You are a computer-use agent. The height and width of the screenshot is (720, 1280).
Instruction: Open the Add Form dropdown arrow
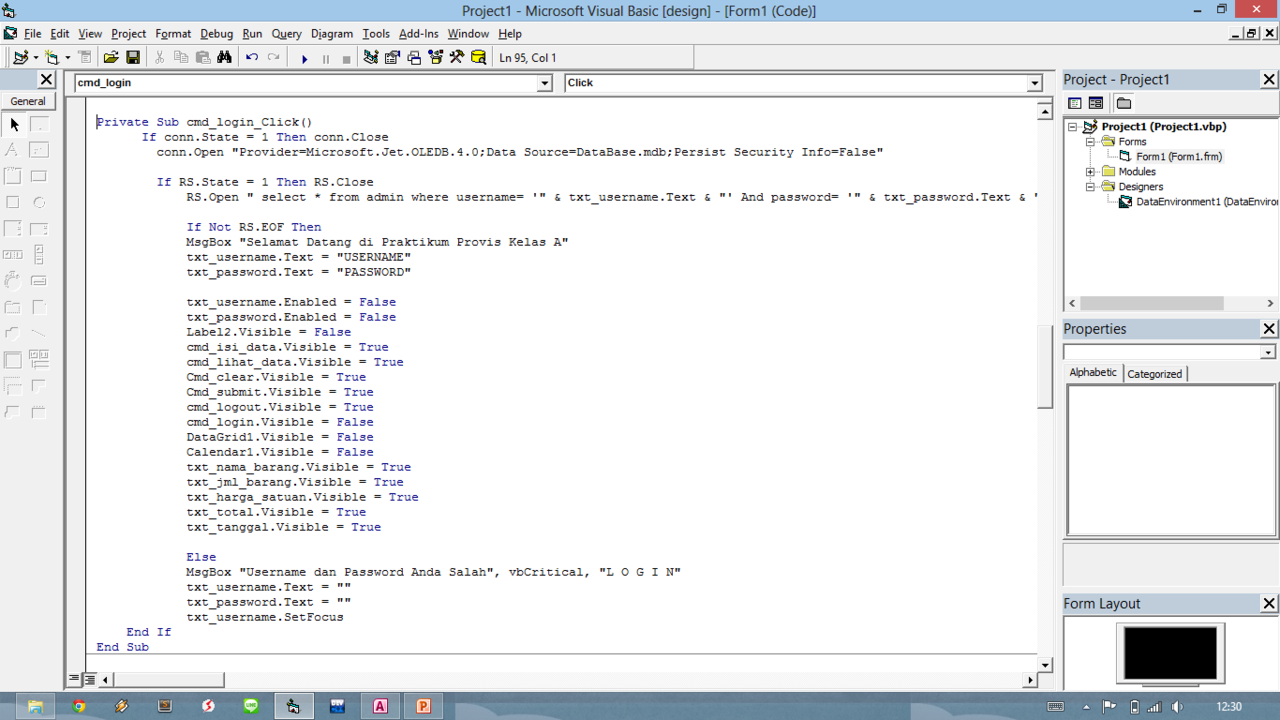67,58
